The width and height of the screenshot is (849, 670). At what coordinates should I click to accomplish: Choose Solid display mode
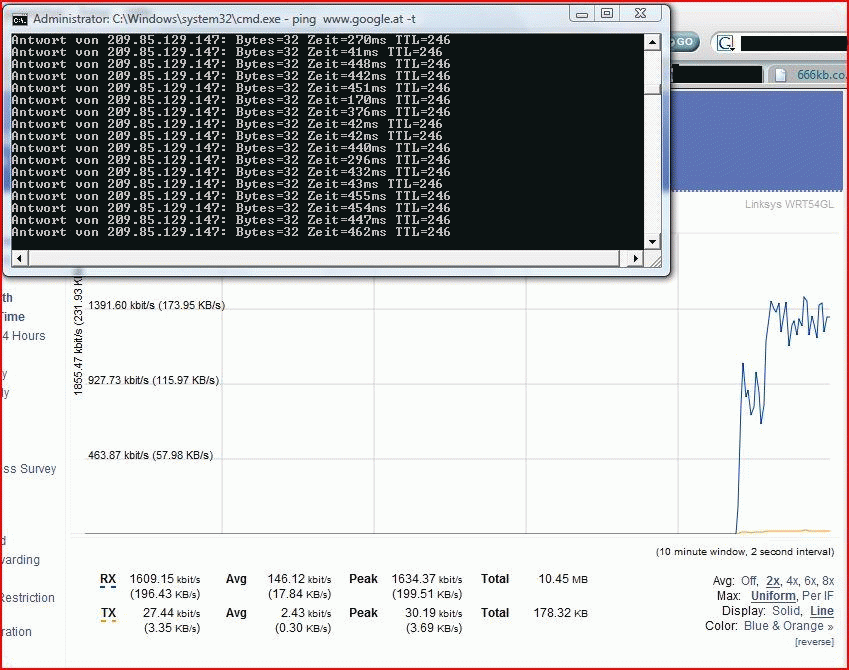[x=786, y=611]
